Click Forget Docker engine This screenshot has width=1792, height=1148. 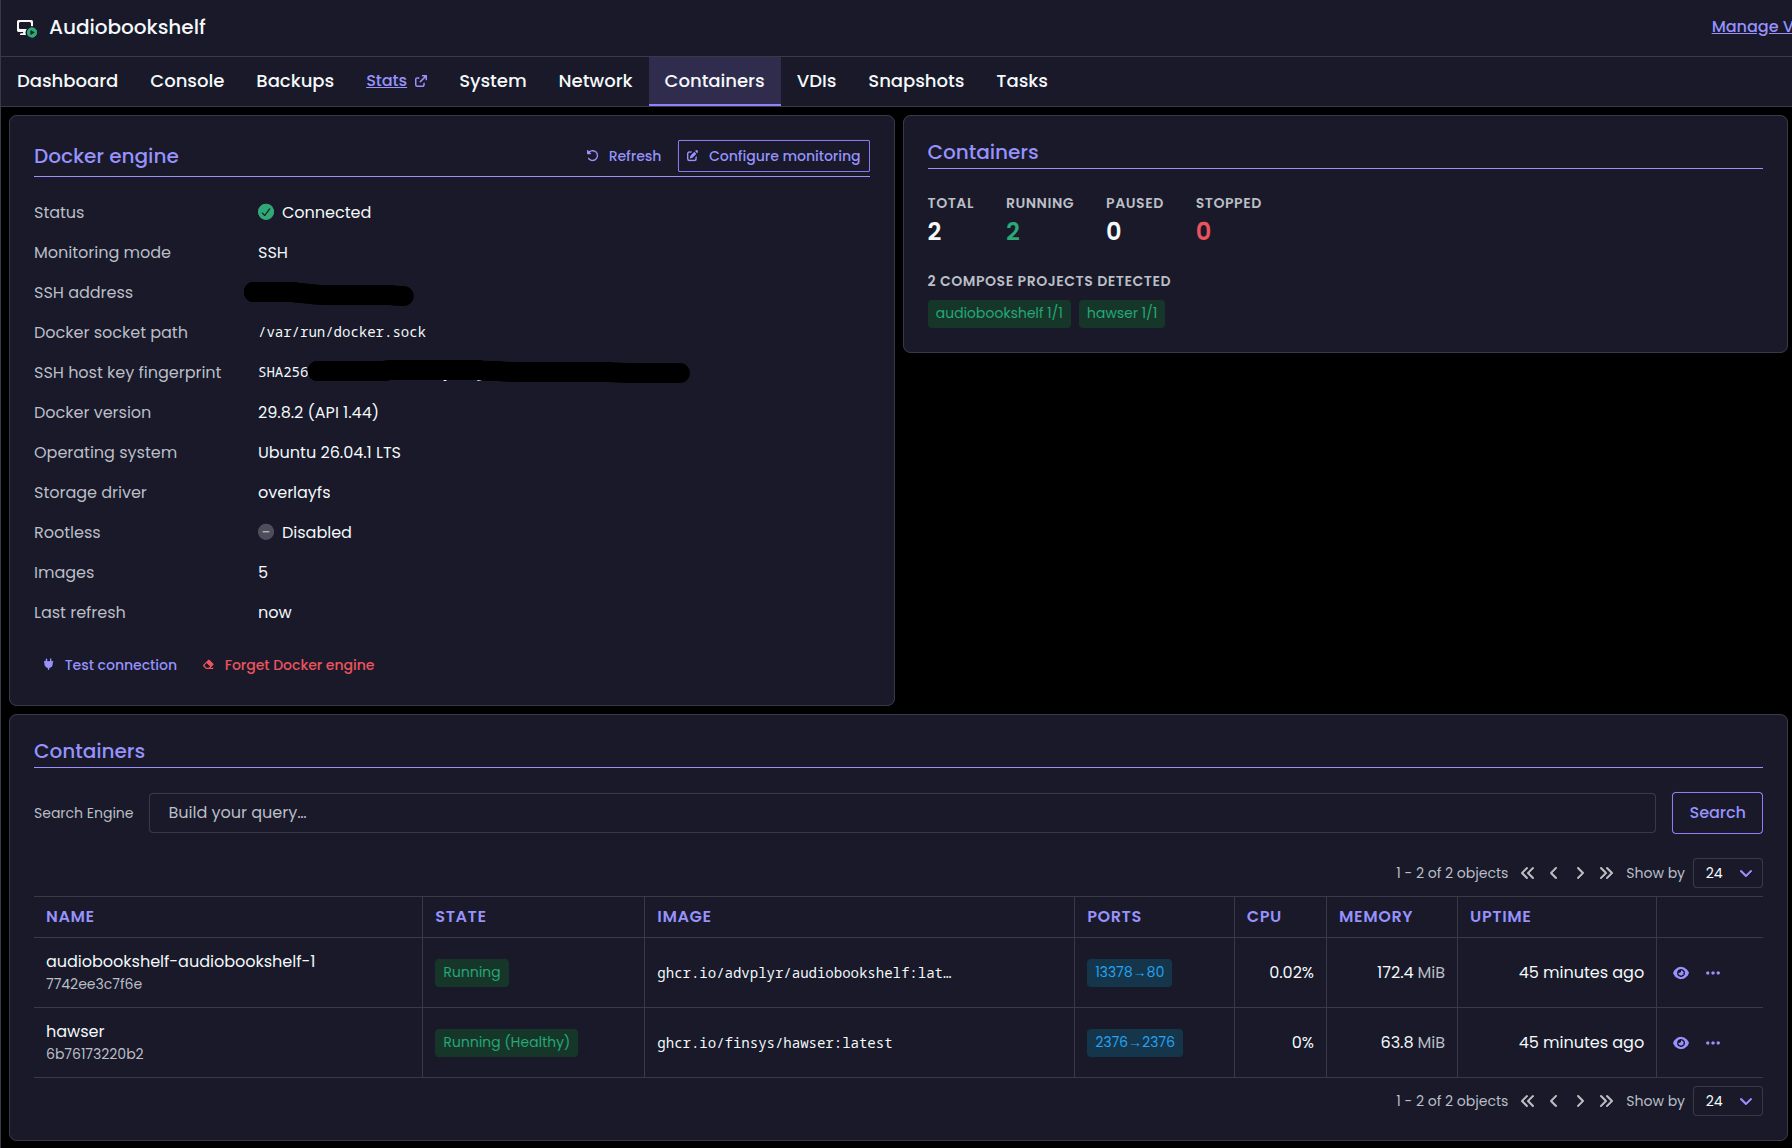coord(289,665)
